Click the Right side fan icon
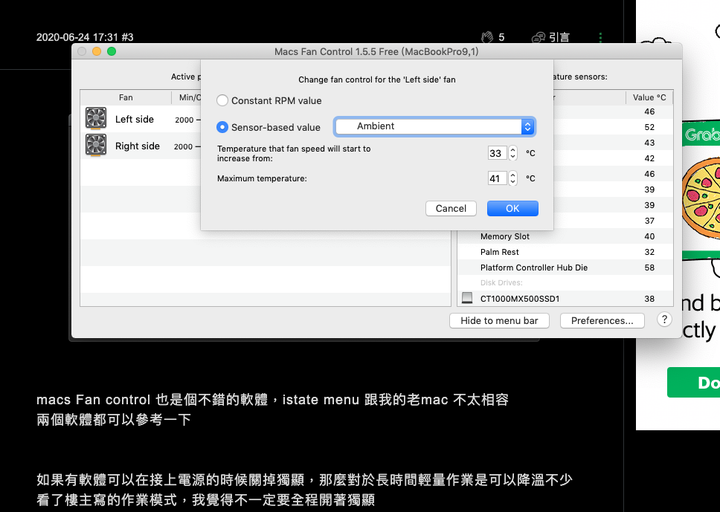The width and height of the screenshot is (720, 512). [x=96, y=145]
